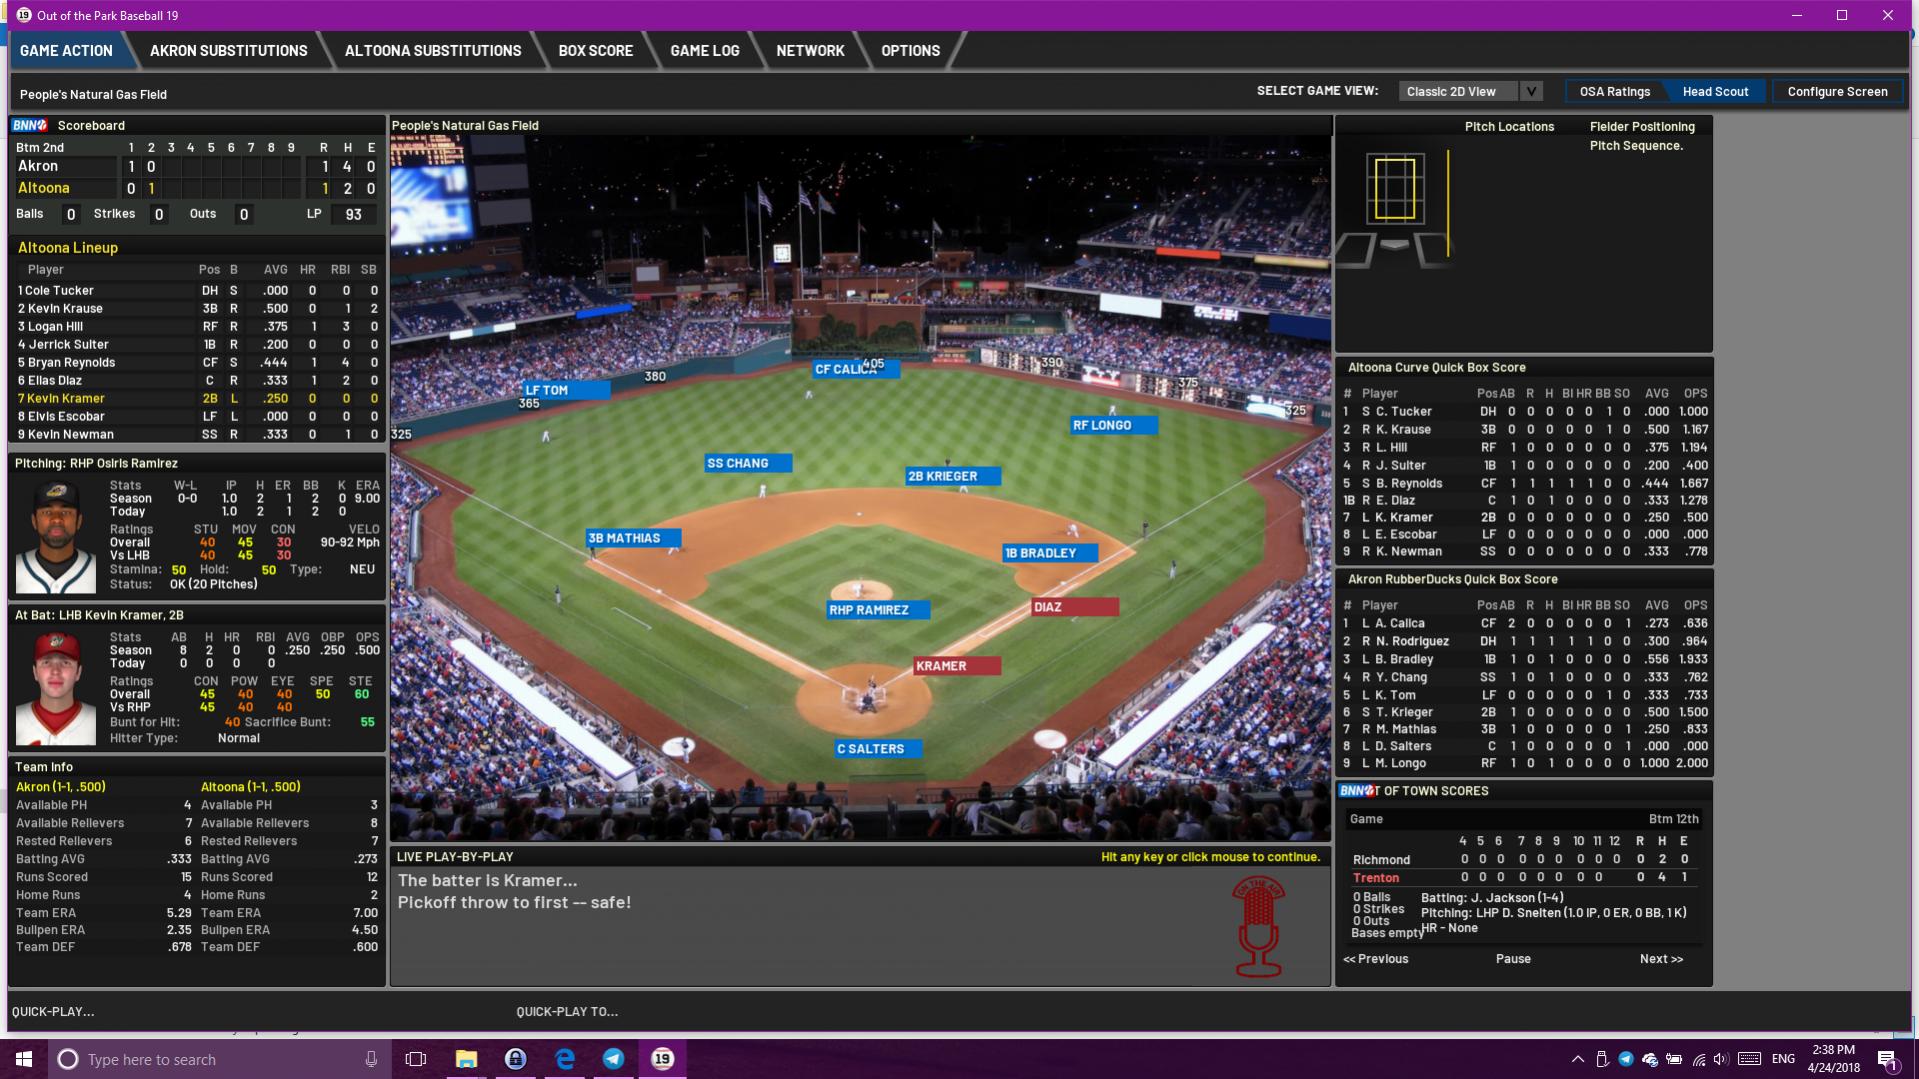
Task: Click the strike zone pitch location box
Action: tap(1394, 188)
